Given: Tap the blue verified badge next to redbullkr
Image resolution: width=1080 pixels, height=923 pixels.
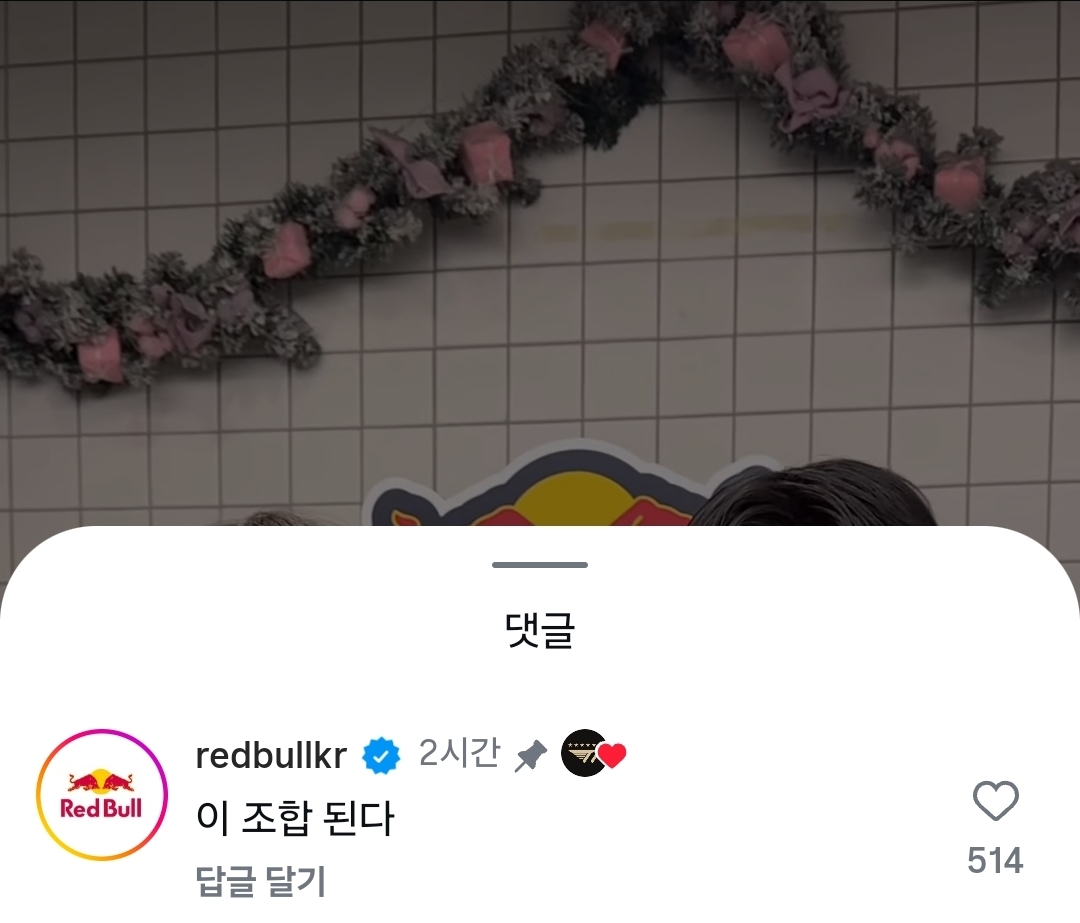Looking at the screenshot, I should coord(381,756).
